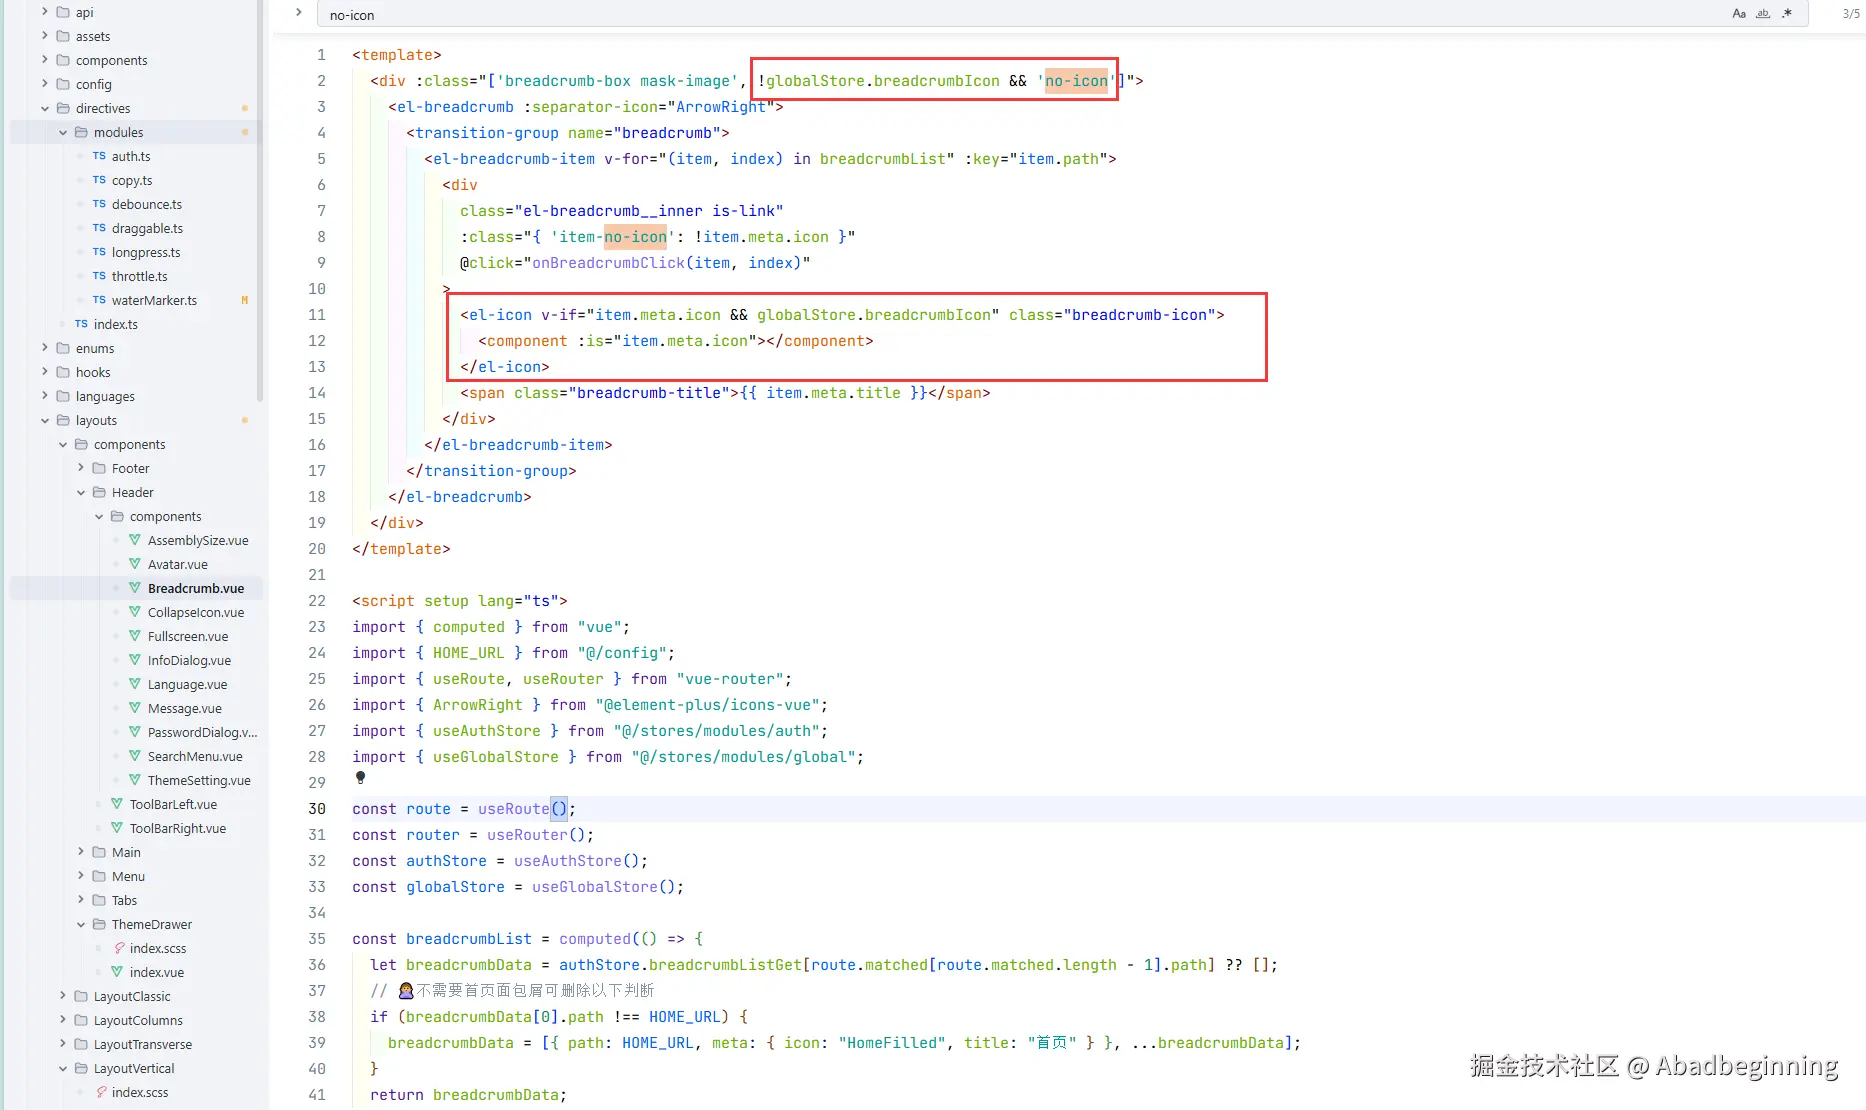Click the Sass icon of LayoutVertical index.scss
Image resolution: width=1866 pixels, height=1110 pixels.
coord(101,1092)
